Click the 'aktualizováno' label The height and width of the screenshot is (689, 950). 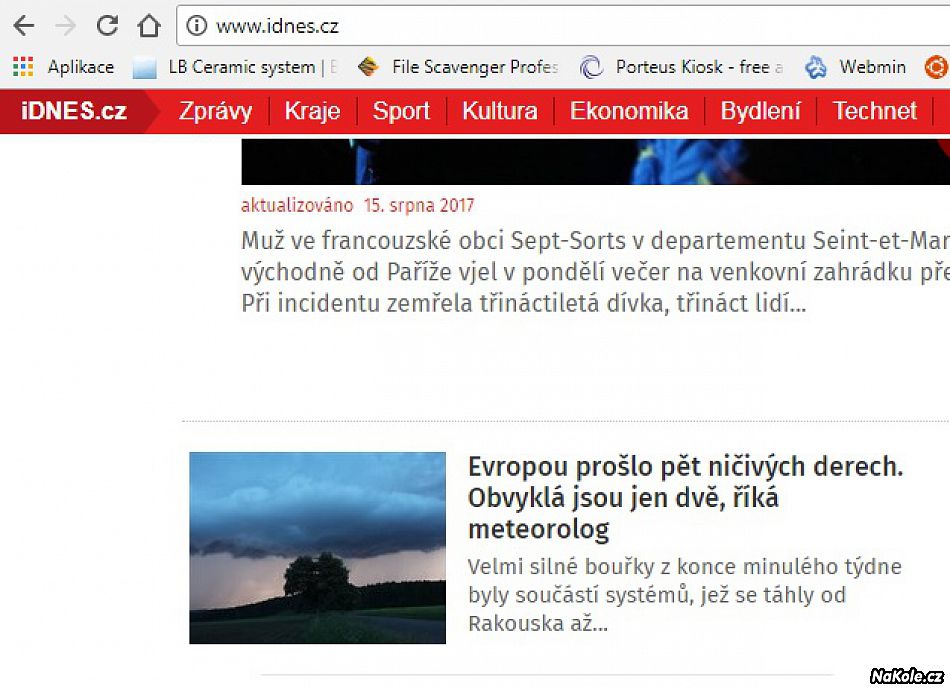297,205
